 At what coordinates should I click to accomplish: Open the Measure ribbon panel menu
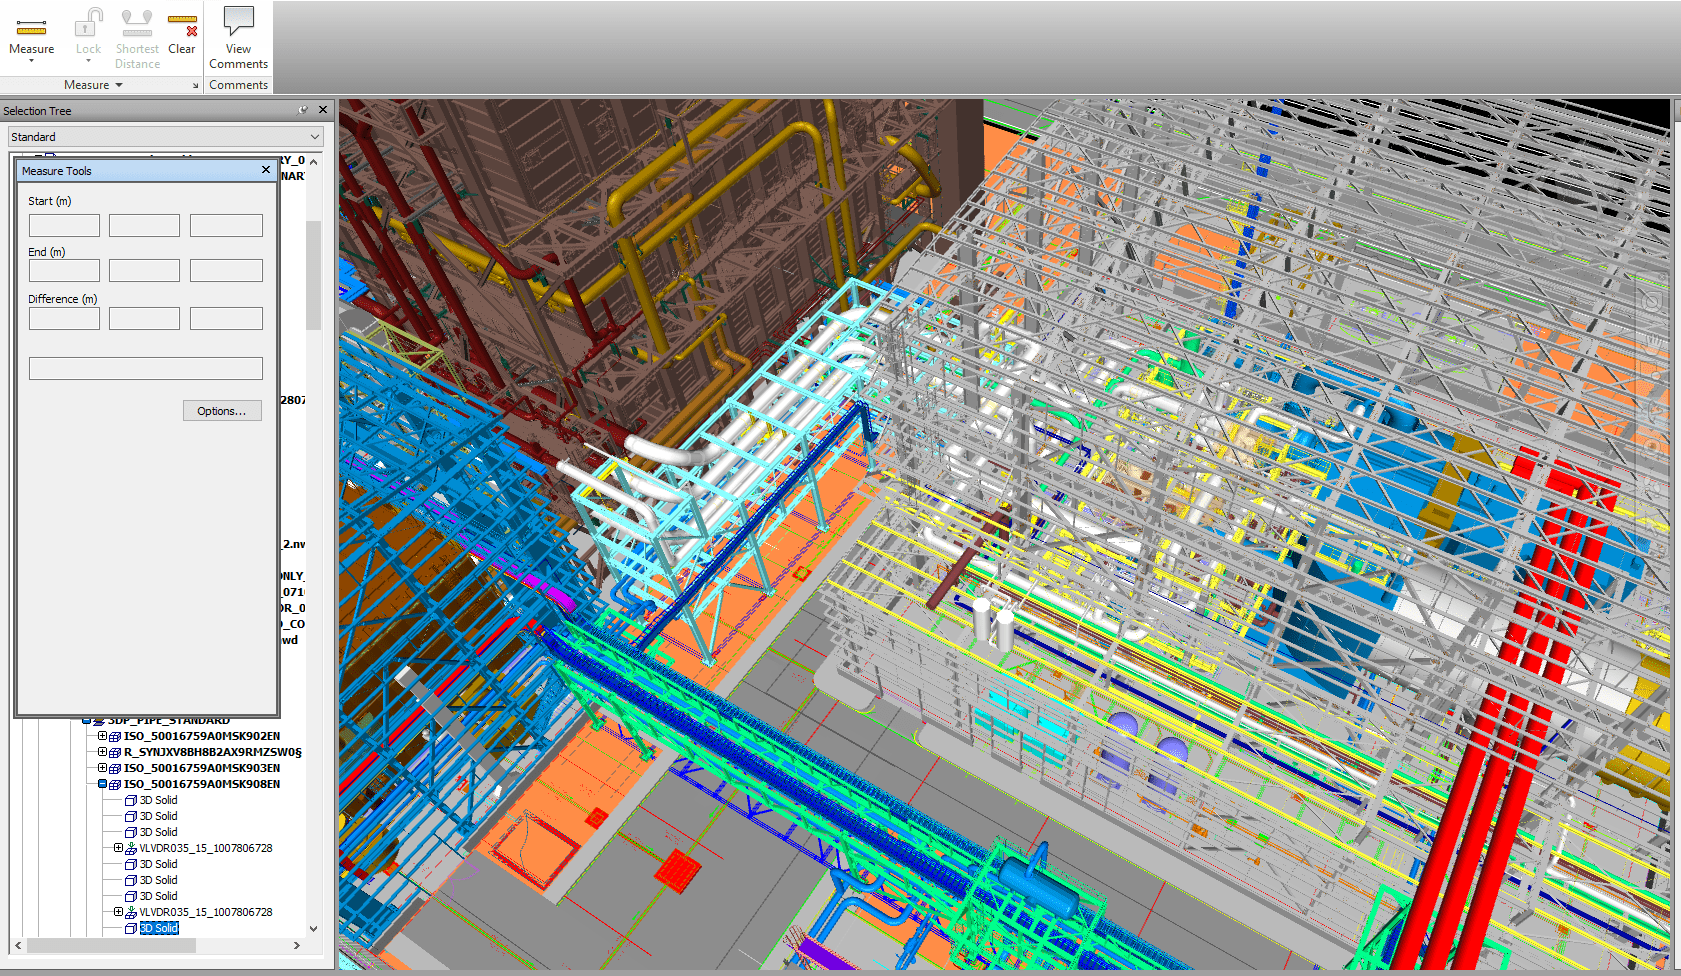click(95, 85)
